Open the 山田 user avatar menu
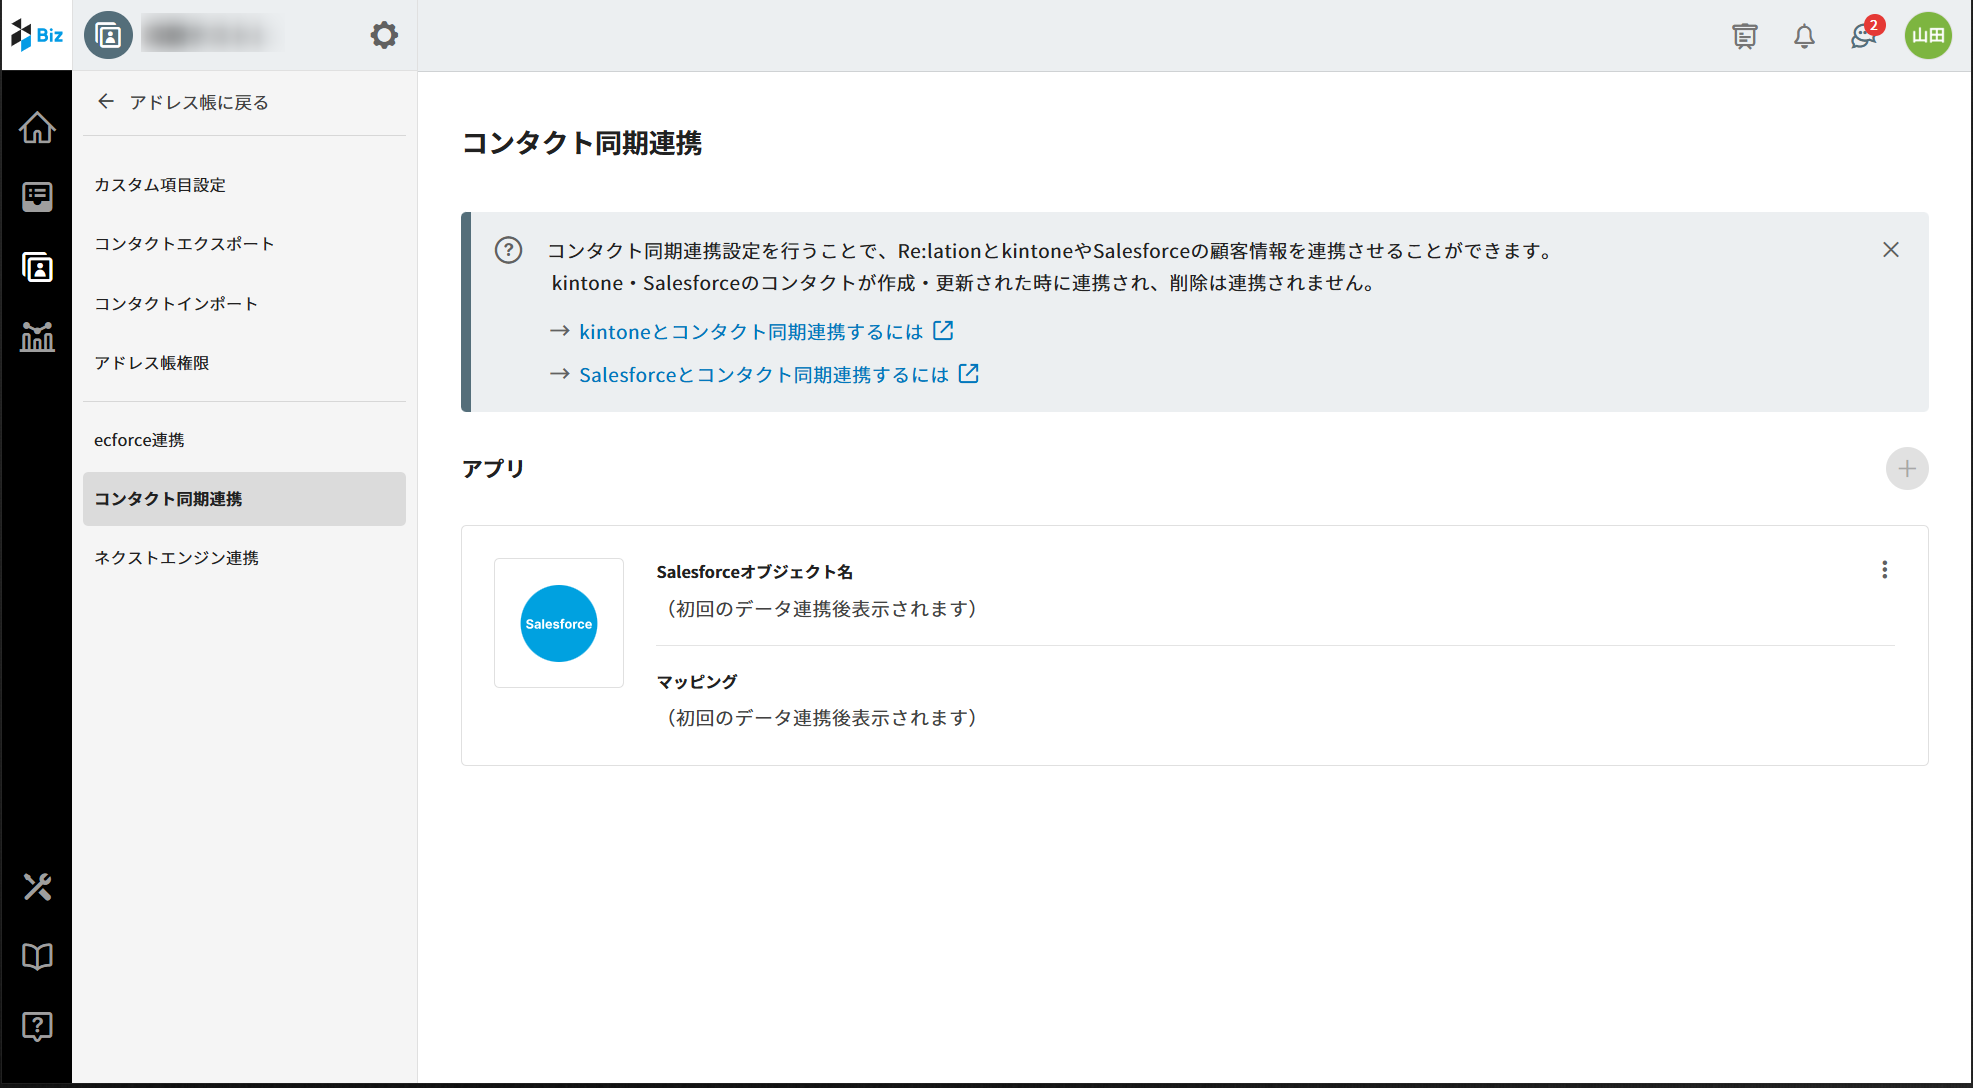This screenshot has width=1973, height=1088. pyautogui.click(x=1928, y=36)
